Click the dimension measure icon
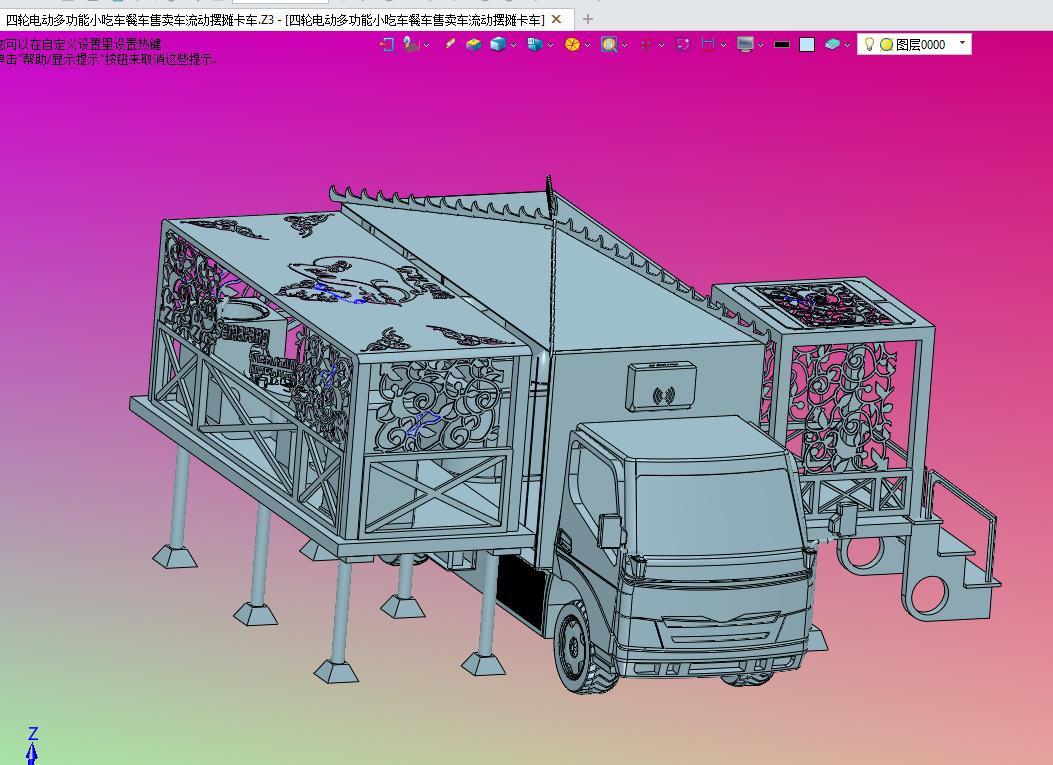Screen dimensions: 1053x765 708,44
